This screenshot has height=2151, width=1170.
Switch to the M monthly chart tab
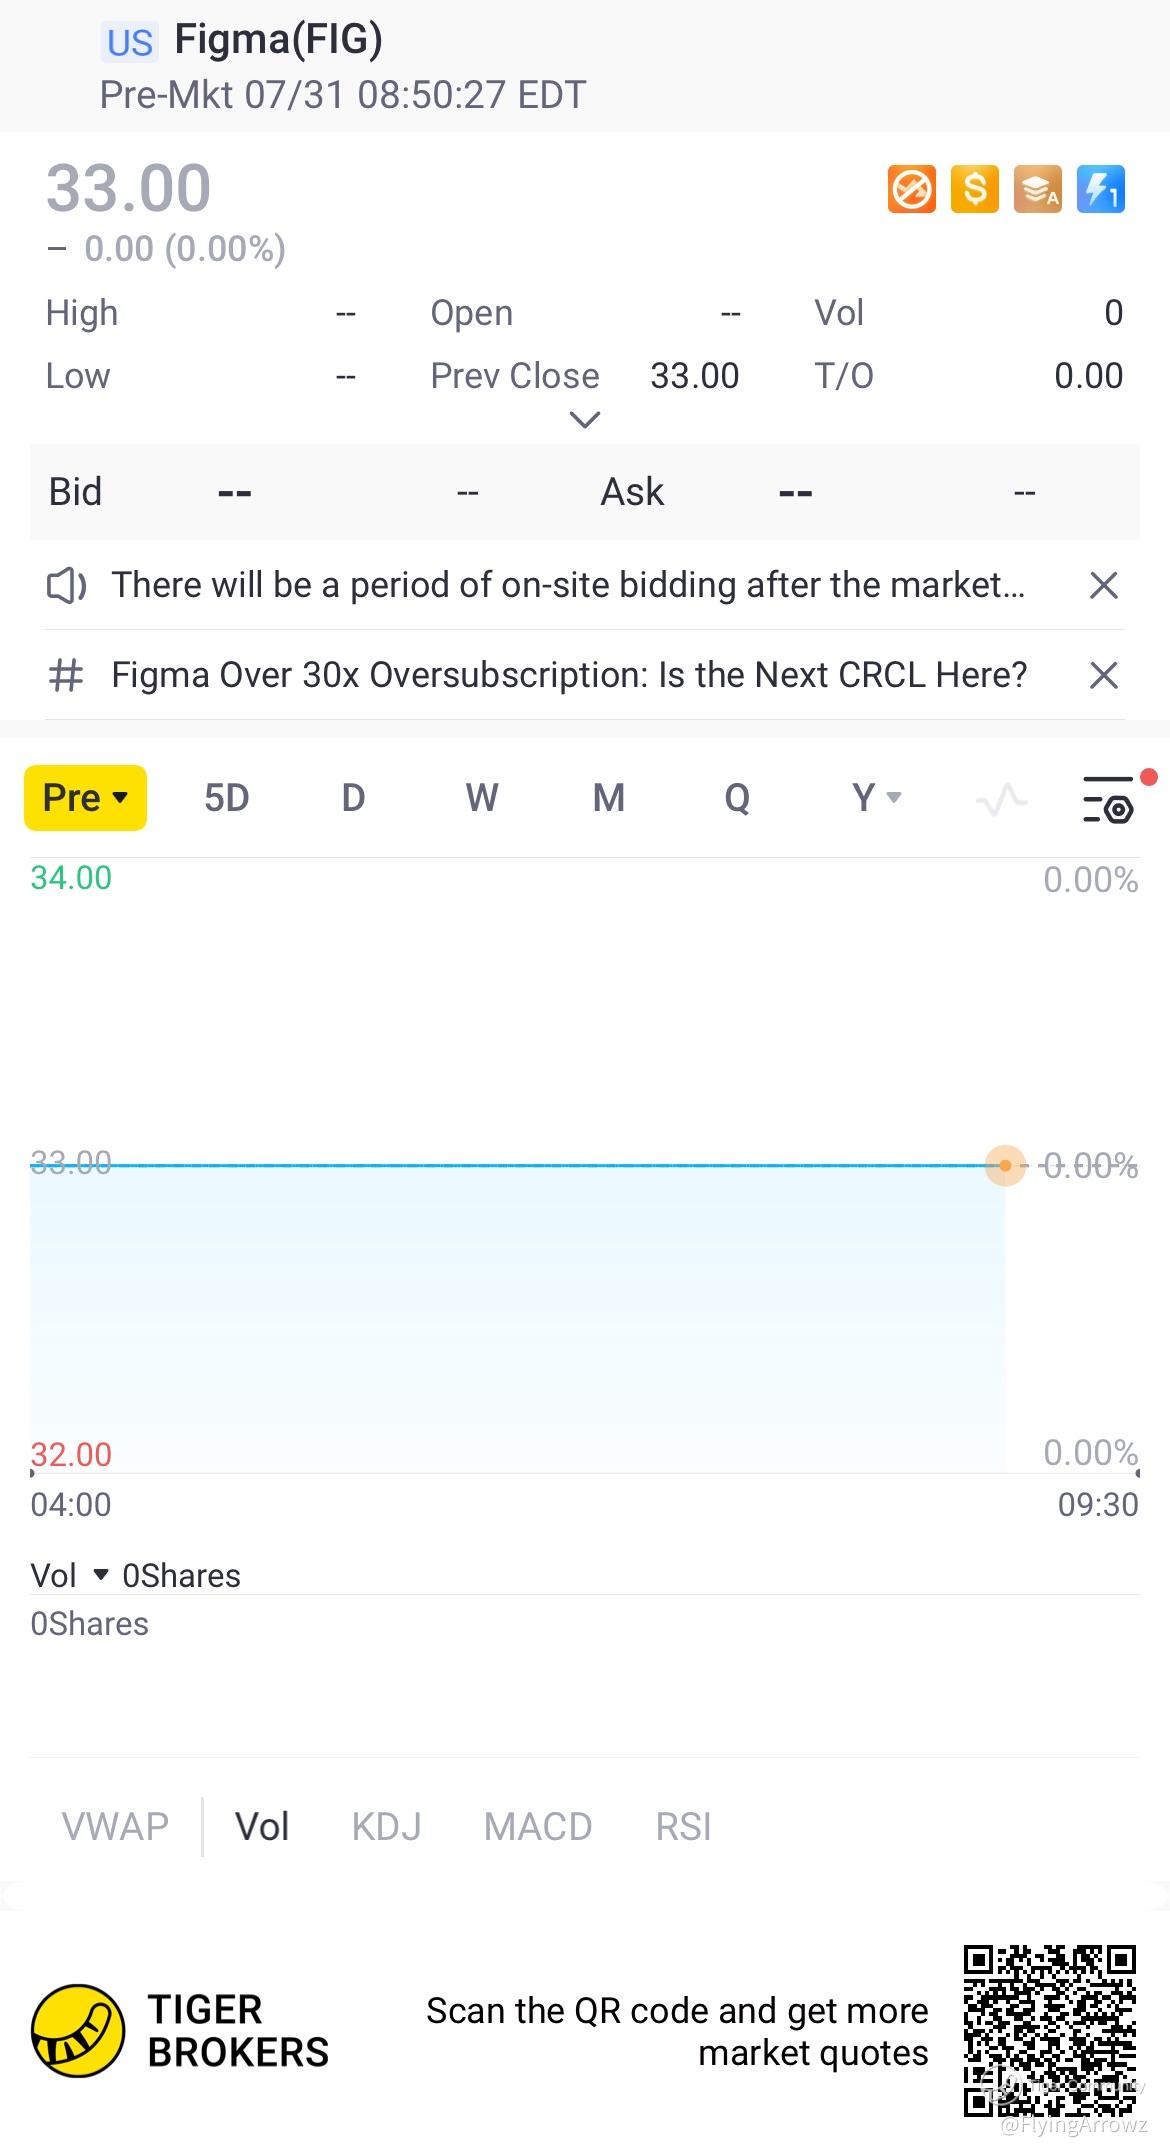(608, 798)
